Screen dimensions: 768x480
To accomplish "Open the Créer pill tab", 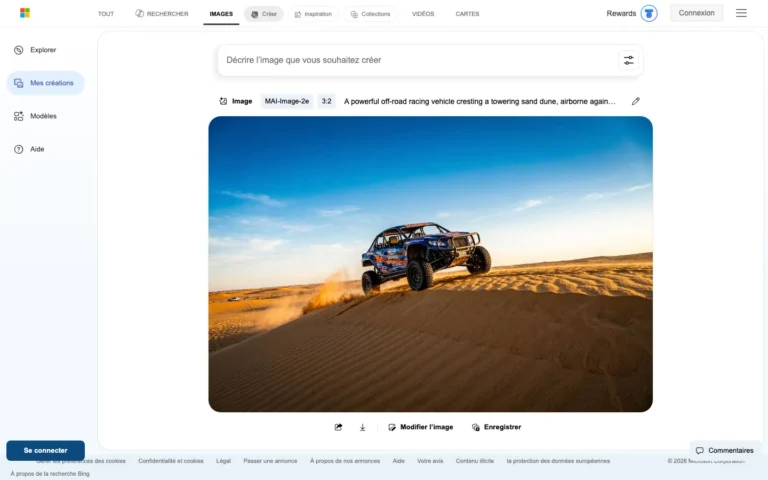I will tap(264, 14).
